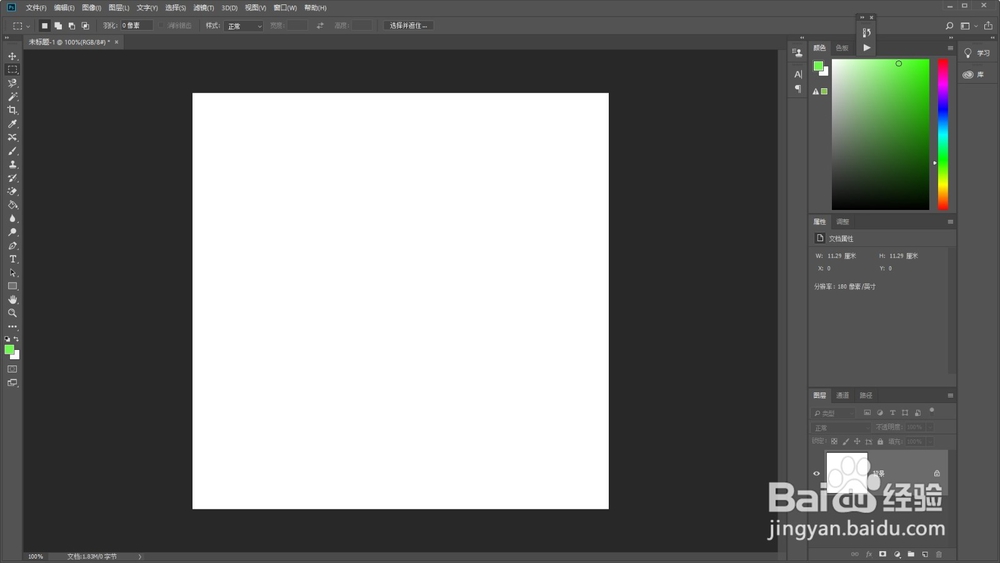The image size is (1000, 563).
Task: Switch to the 色板 swatches tab
Action: (842, 48)
